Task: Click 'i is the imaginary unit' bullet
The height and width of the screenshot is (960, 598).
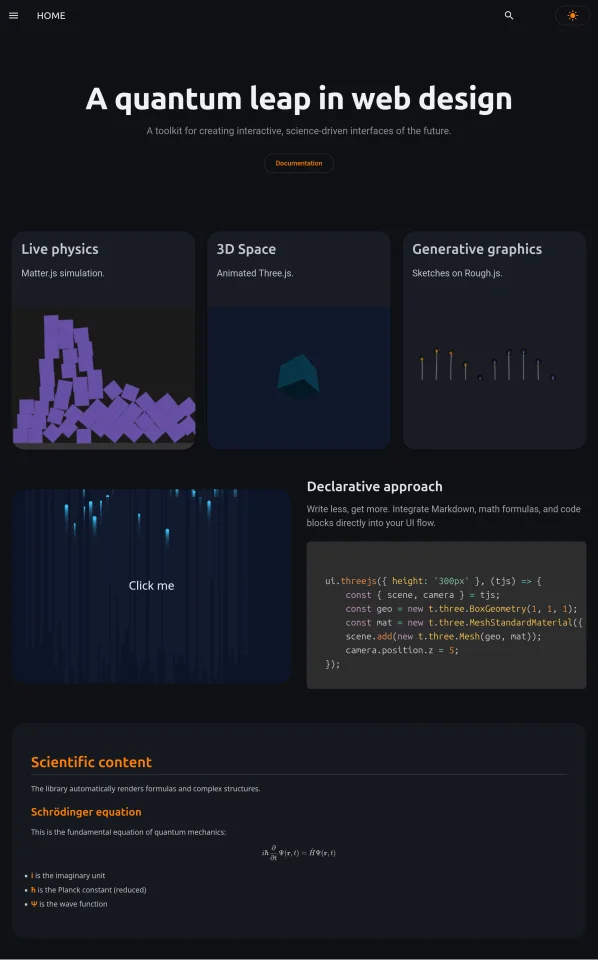Action: (x=68, y=876)
